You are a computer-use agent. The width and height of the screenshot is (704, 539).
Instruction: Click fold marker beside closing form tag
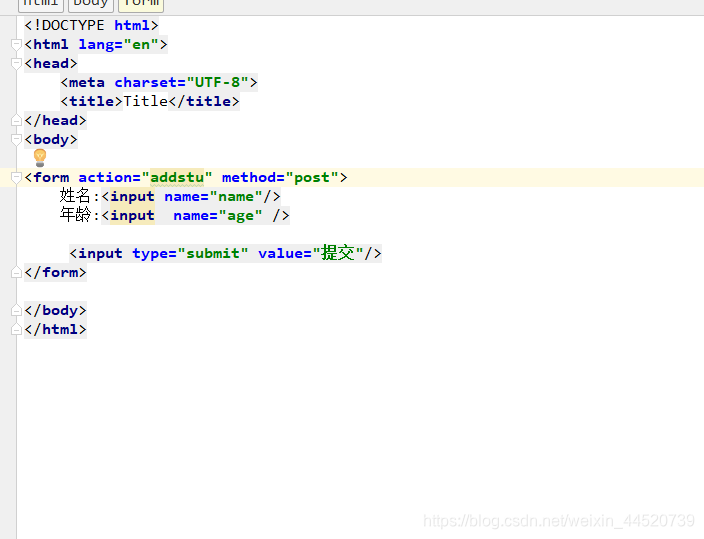pos(16,272)
